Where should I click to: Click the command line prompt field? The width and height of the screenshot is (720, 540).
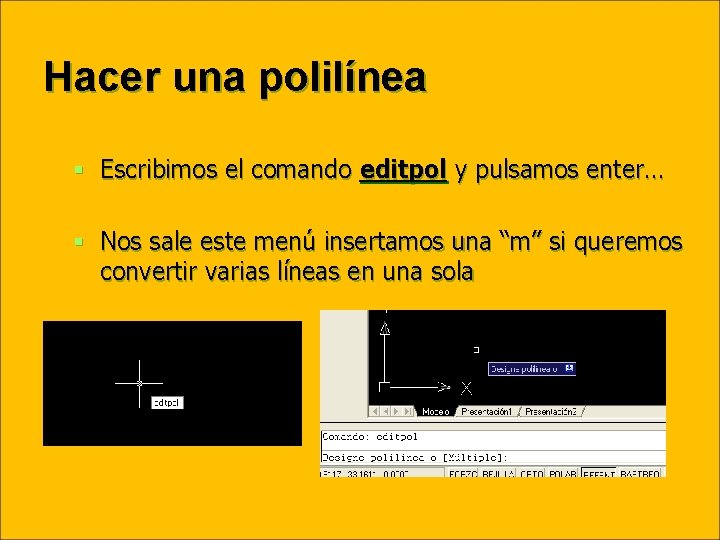(493, 457)
